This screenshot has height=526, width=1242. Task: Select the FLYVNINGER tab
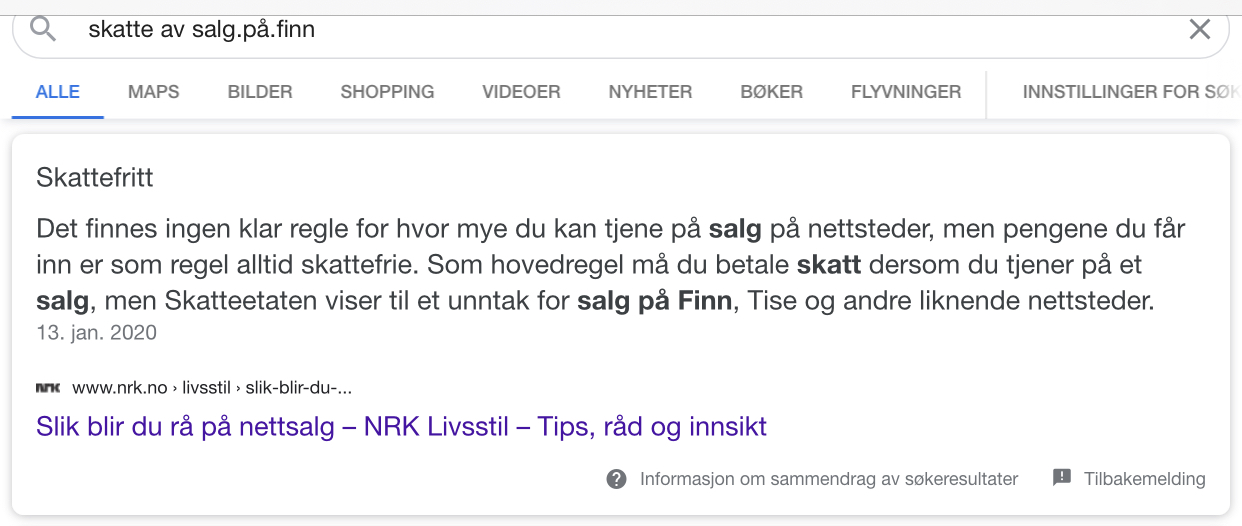click(x=906, y=92)
